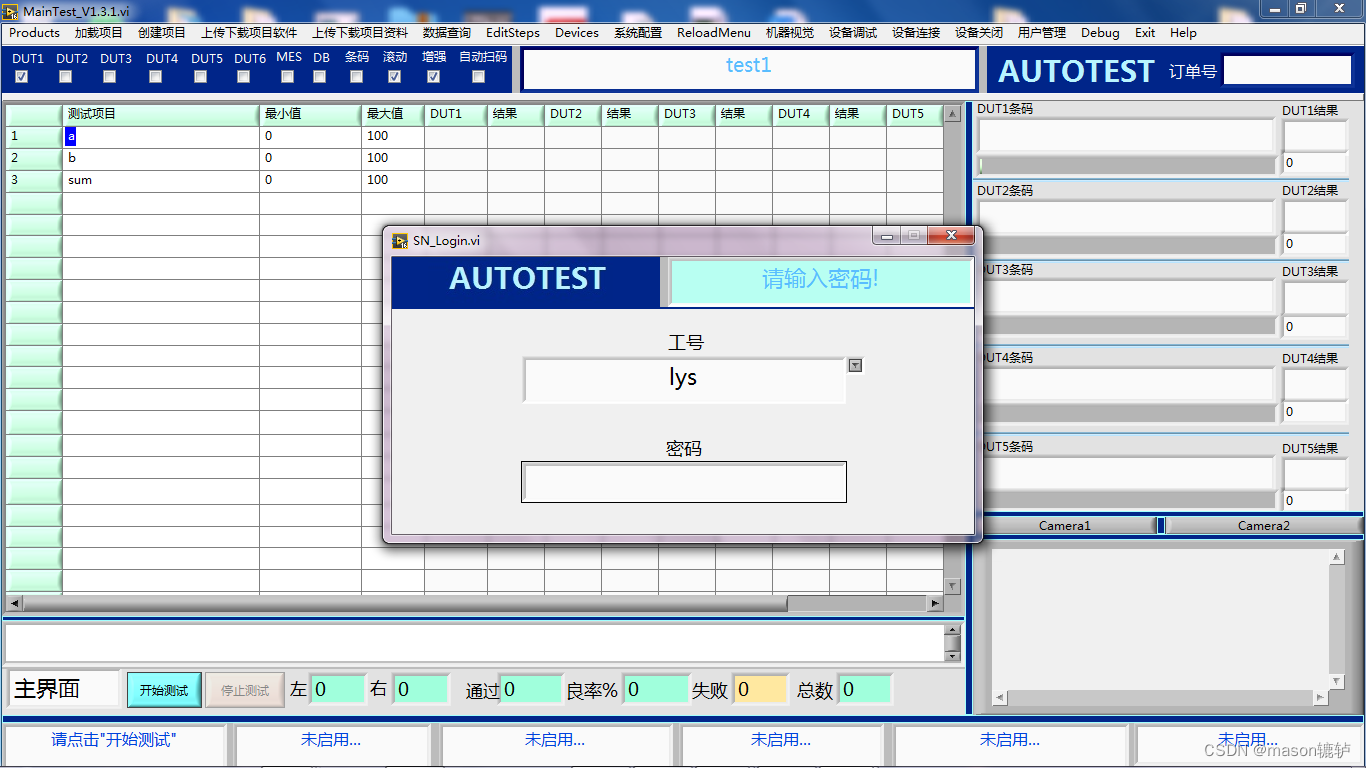Switch to the Camera2 tab
Viewport: 1366px width, 768px height.
coord(1264,525)
